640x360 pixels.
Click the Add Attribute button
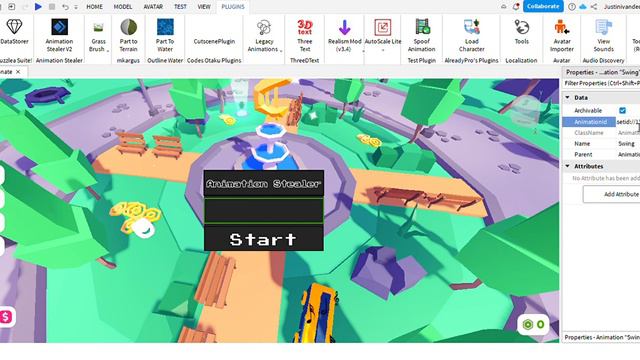tap(611, 194)
